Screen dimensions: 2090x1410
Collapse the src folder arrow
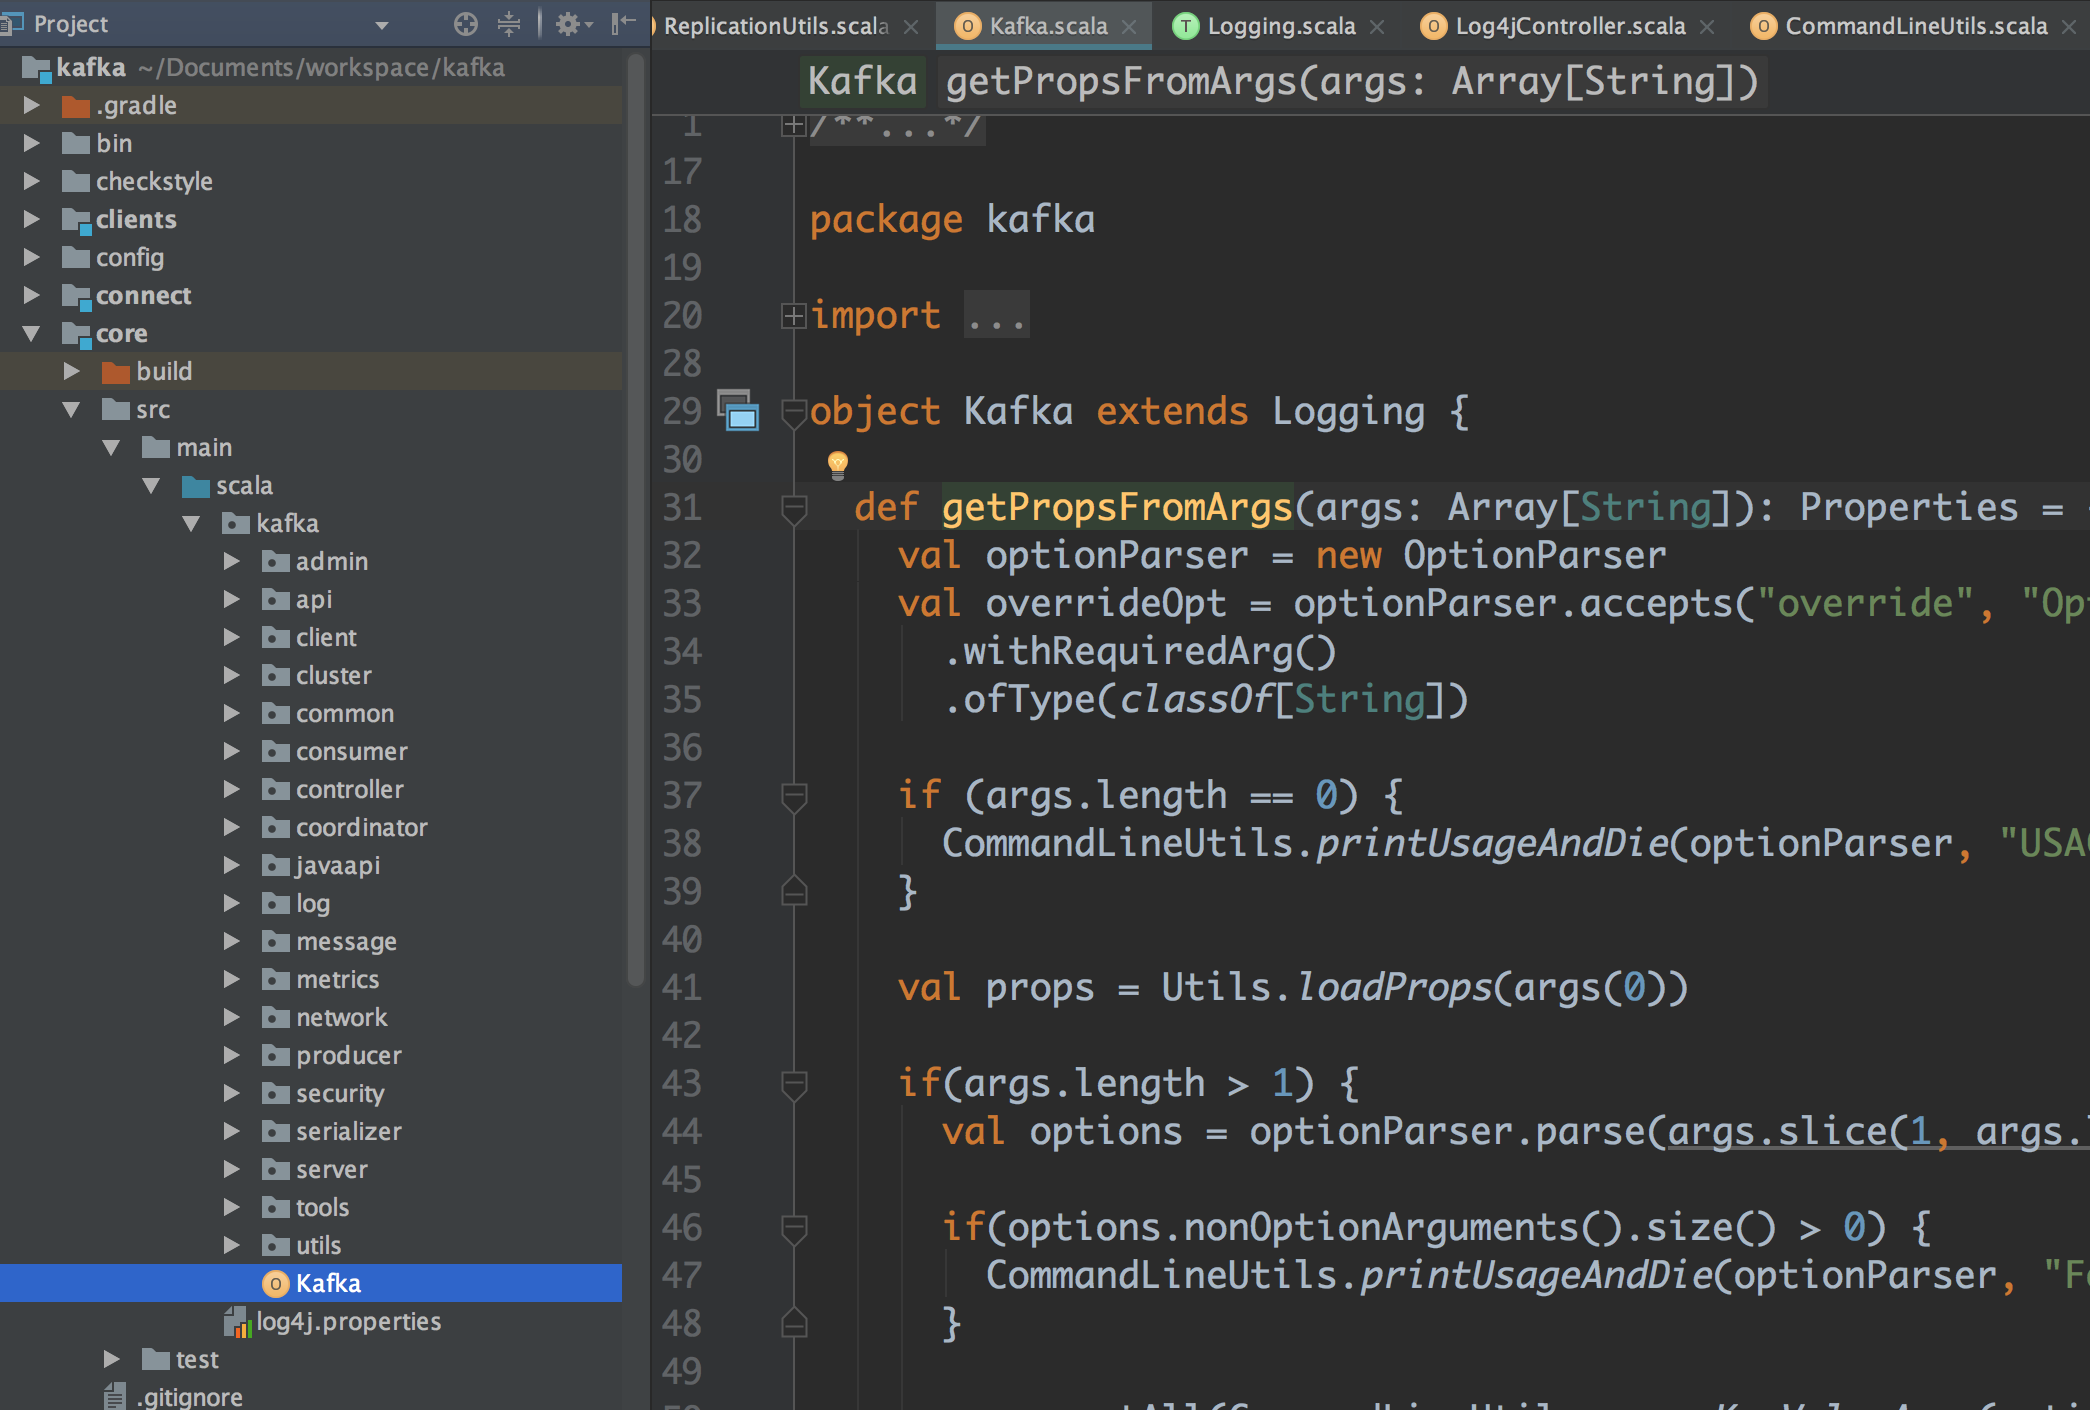click(x=71, y=409)
